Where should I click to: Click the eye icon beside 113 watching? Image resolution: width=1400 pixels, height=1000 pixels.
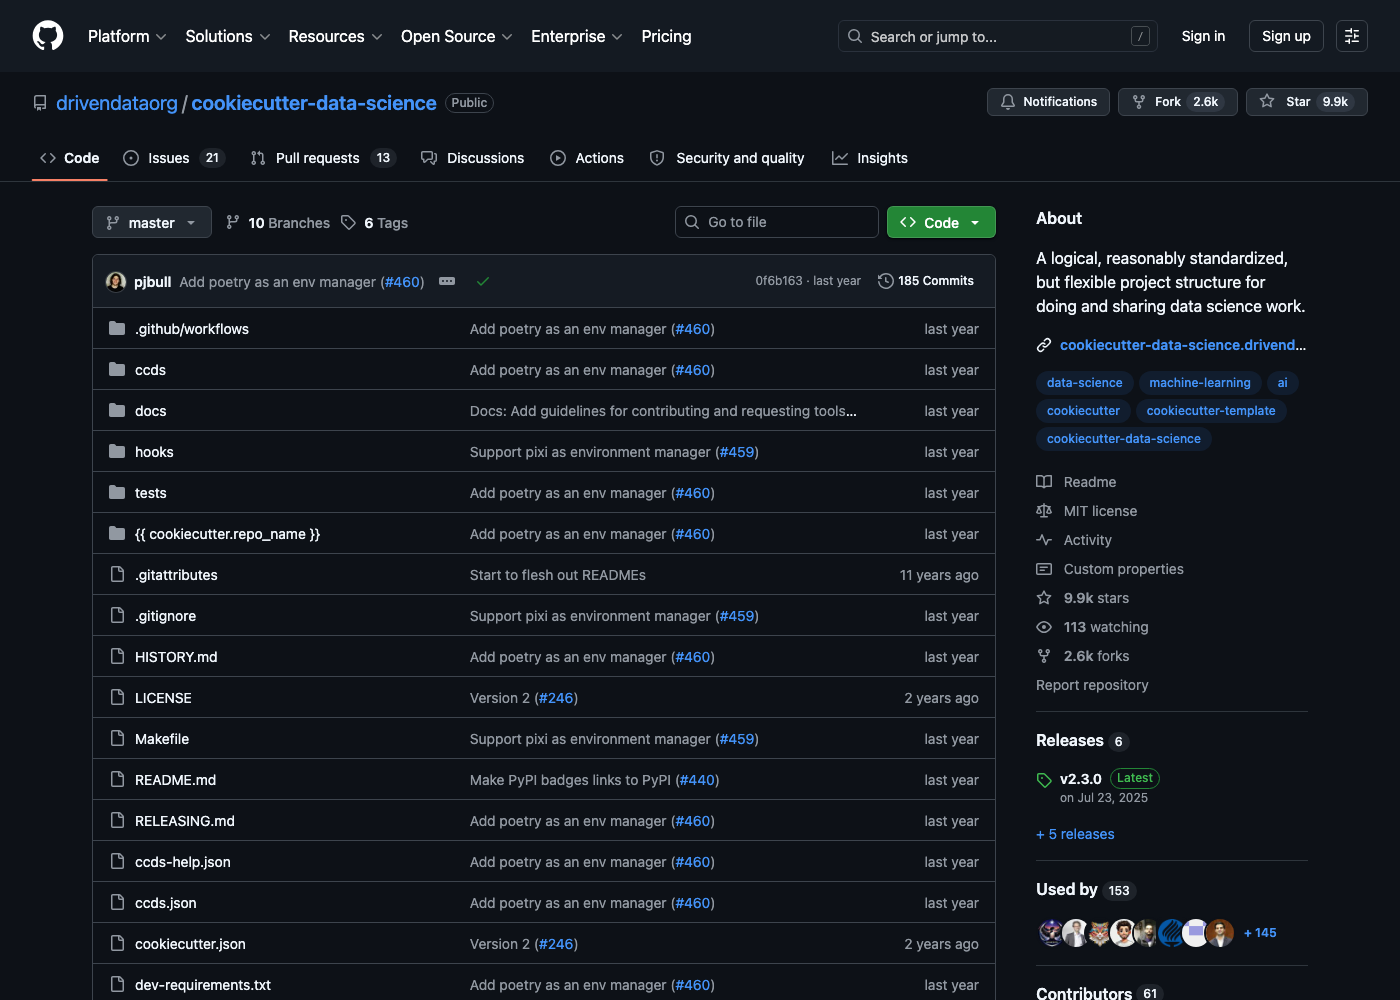click(1044, 627)
